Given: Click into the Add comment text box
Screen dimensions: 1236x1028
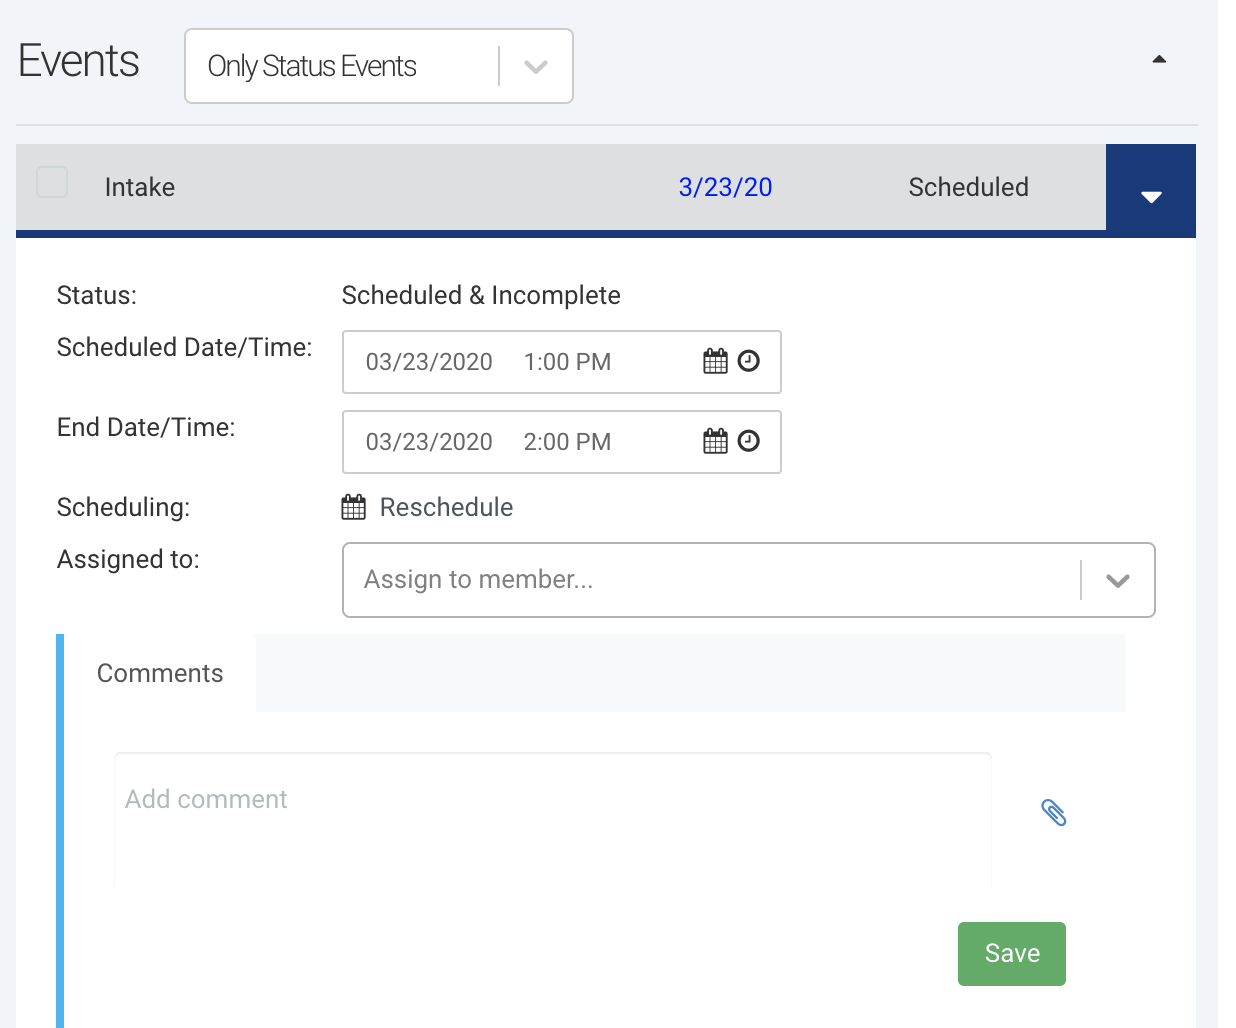Looking at the screenshot, I should [552, 820].
